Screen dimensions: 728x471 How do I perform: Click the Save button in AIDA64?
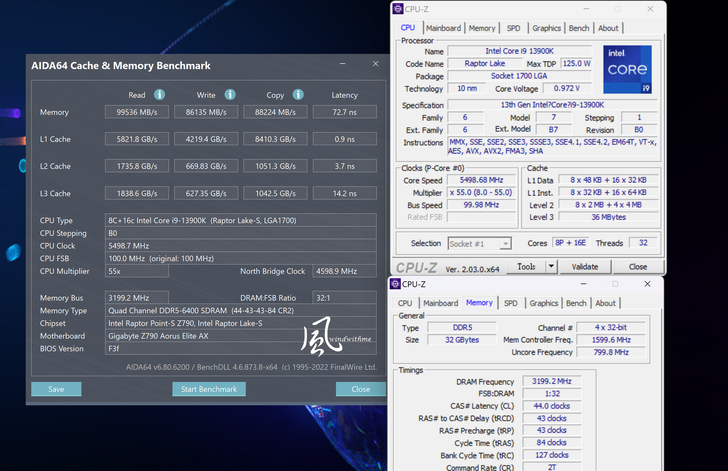[56, 389]
